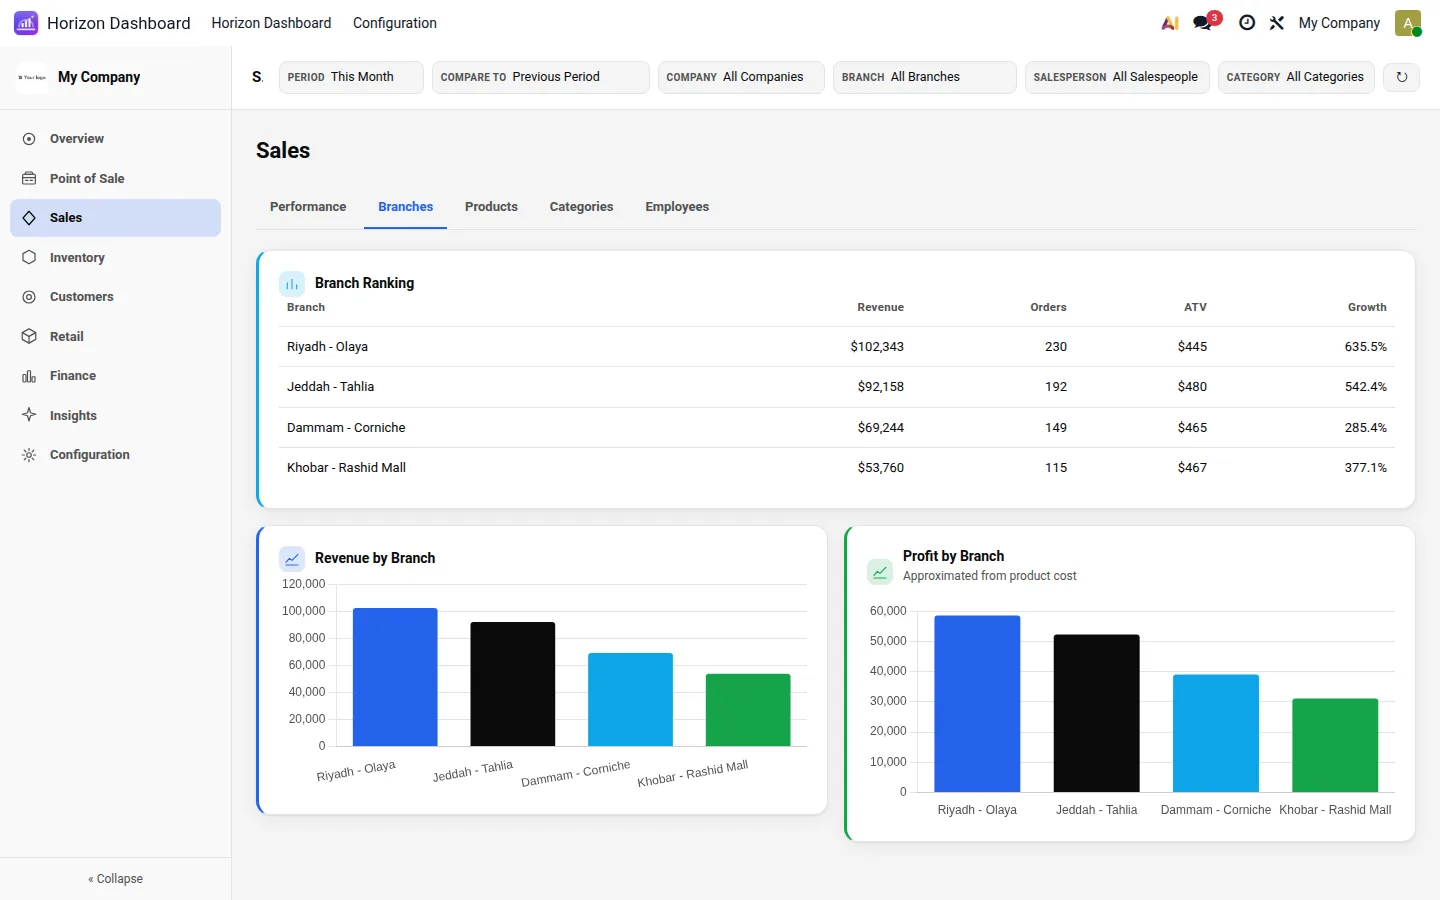Click the Dammam - Corniche revenue bar
The height and width of the screenshot is (900, 1440).
[630, 699]
